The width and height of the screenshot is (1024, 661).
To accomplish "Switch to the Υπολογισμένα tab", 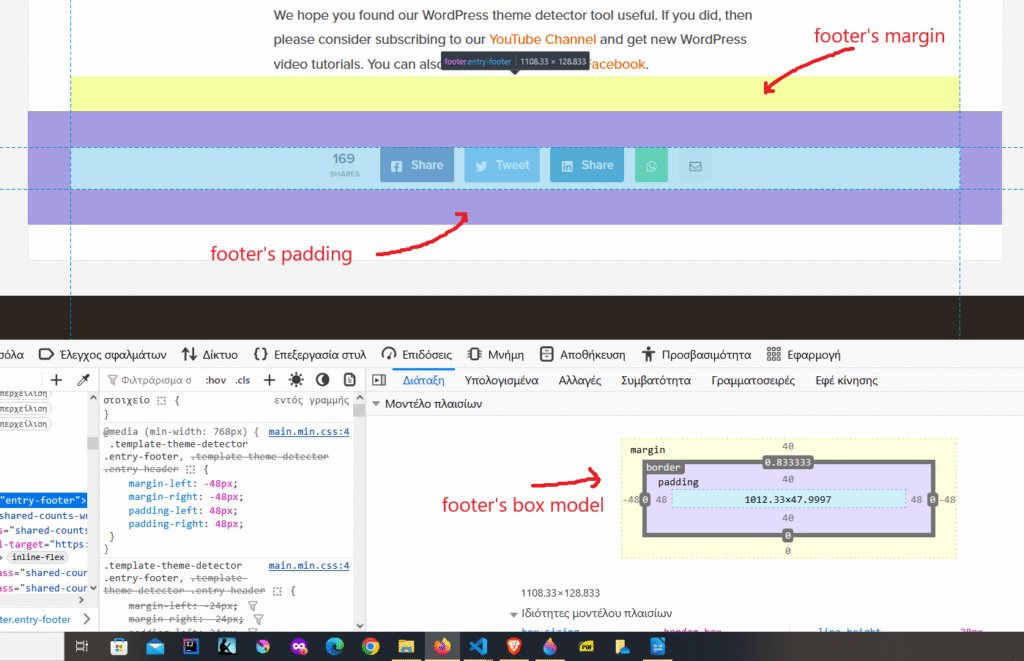I will pos(502,380).
